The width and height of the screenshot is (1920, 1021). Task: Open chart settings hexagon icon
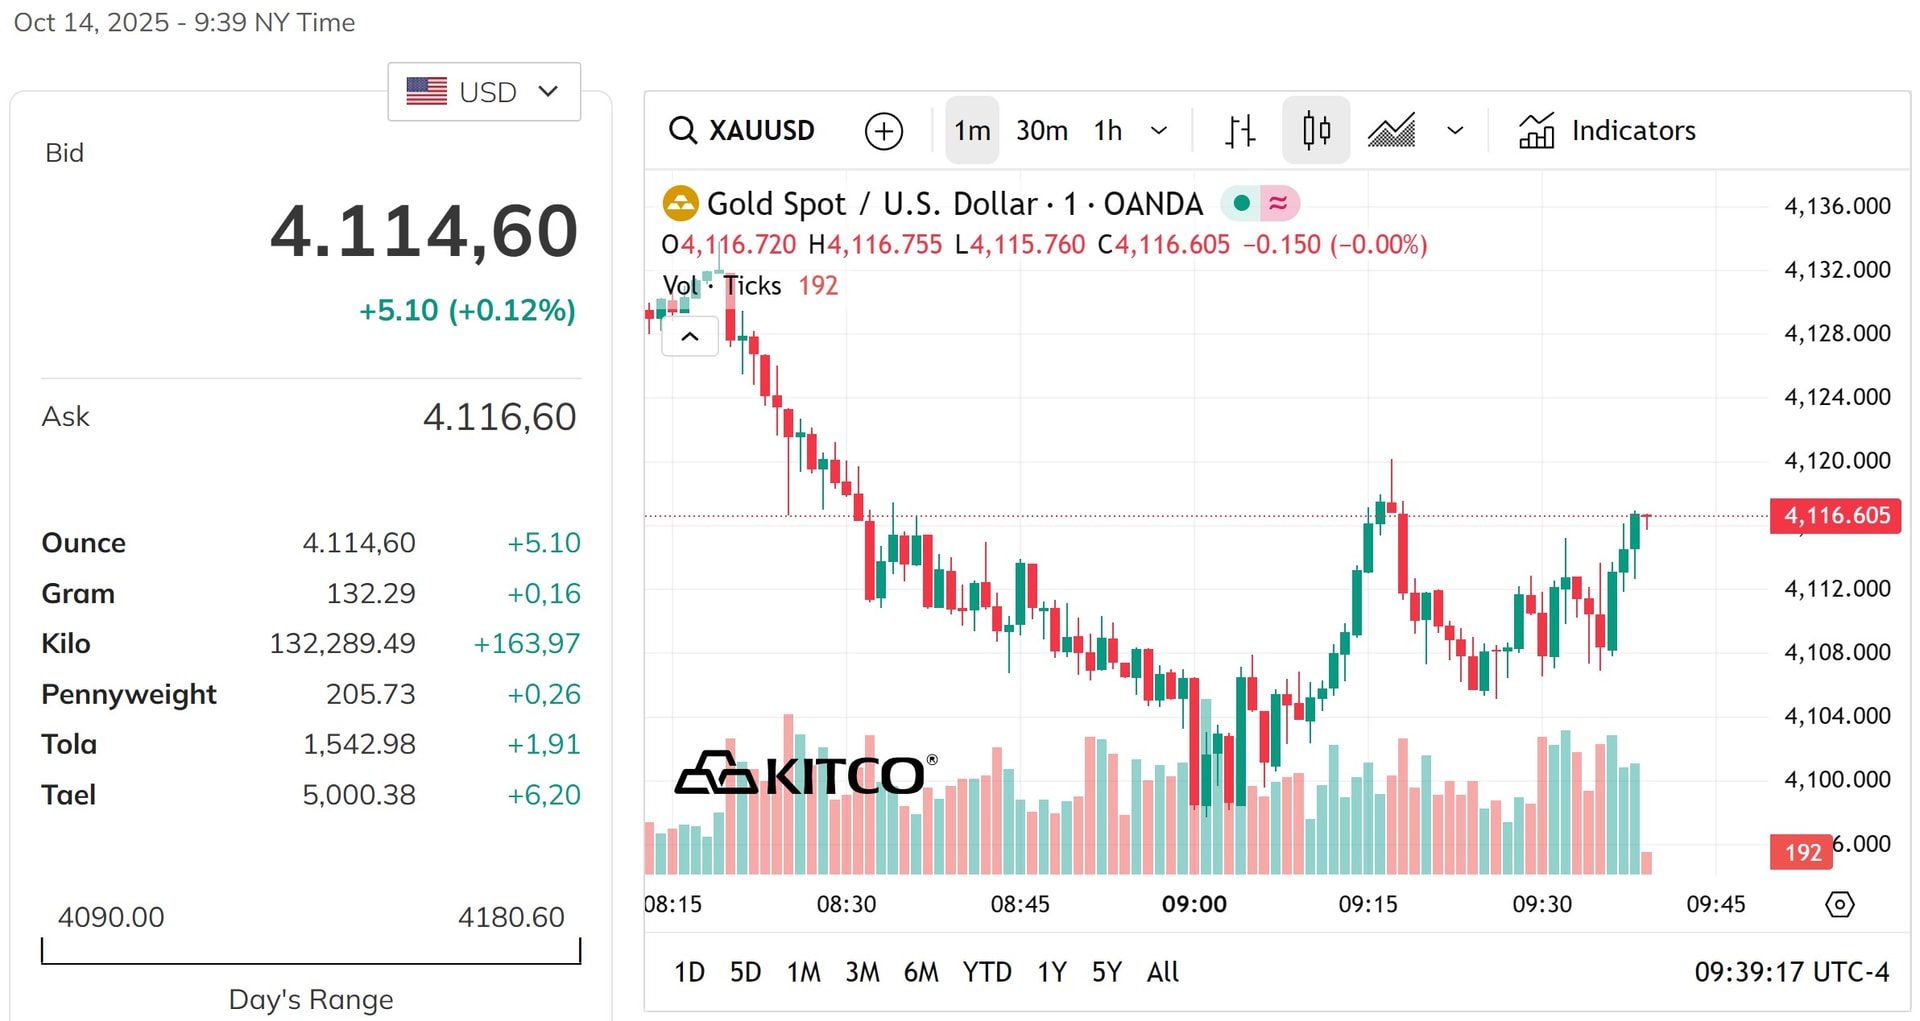[1839, 904]
